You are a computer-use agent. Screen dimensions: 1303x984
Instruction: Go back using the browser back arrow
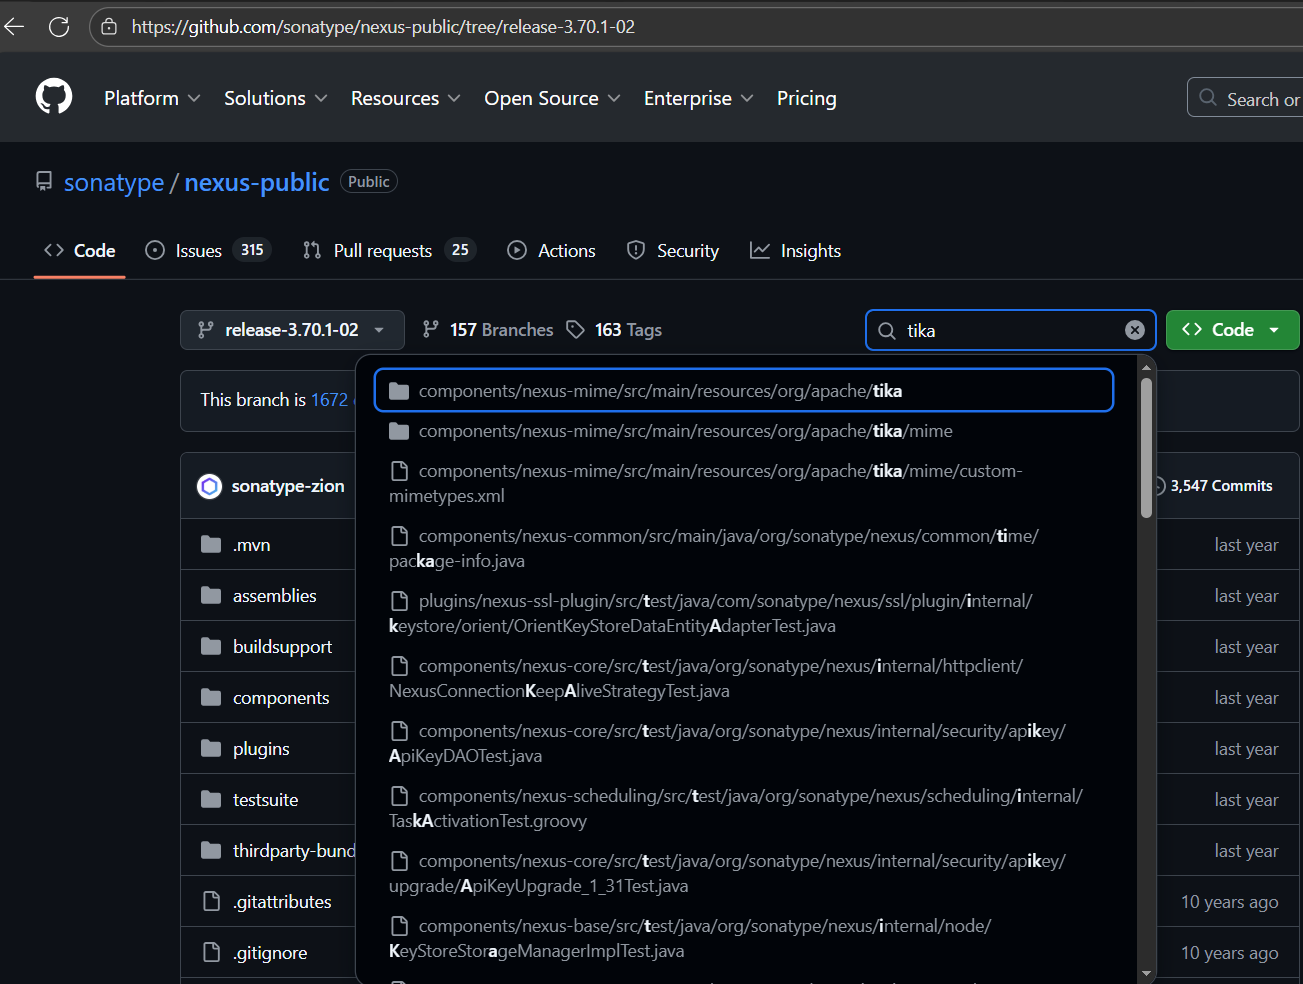pyautogui.click(x=15, y=26)
